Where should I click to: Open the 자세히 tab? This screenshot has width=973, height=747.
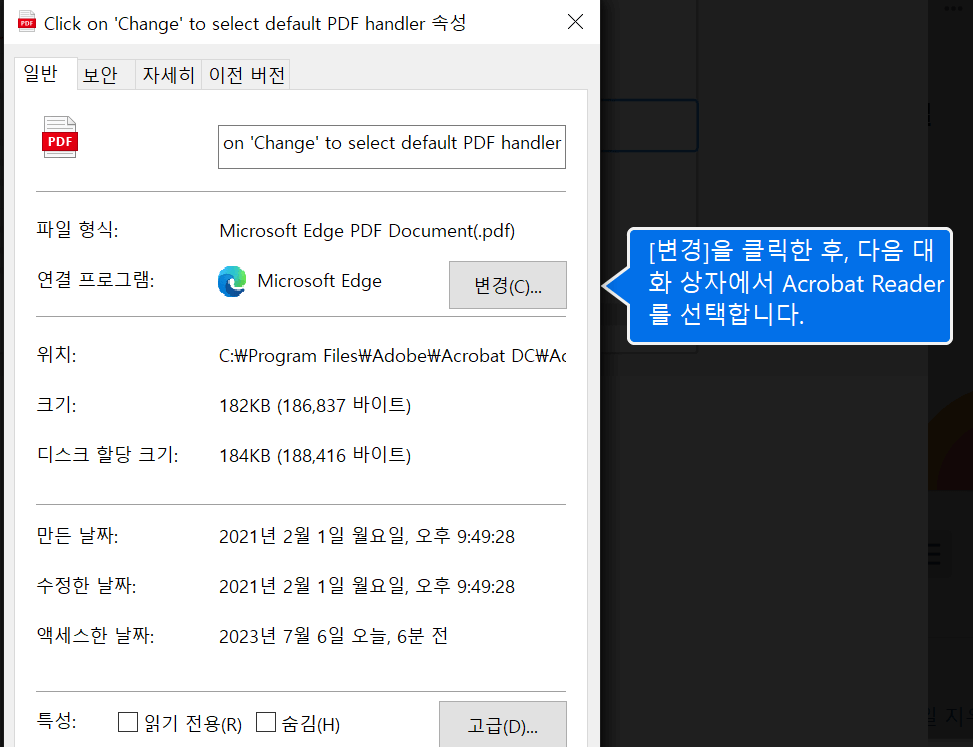click(168, 75)
